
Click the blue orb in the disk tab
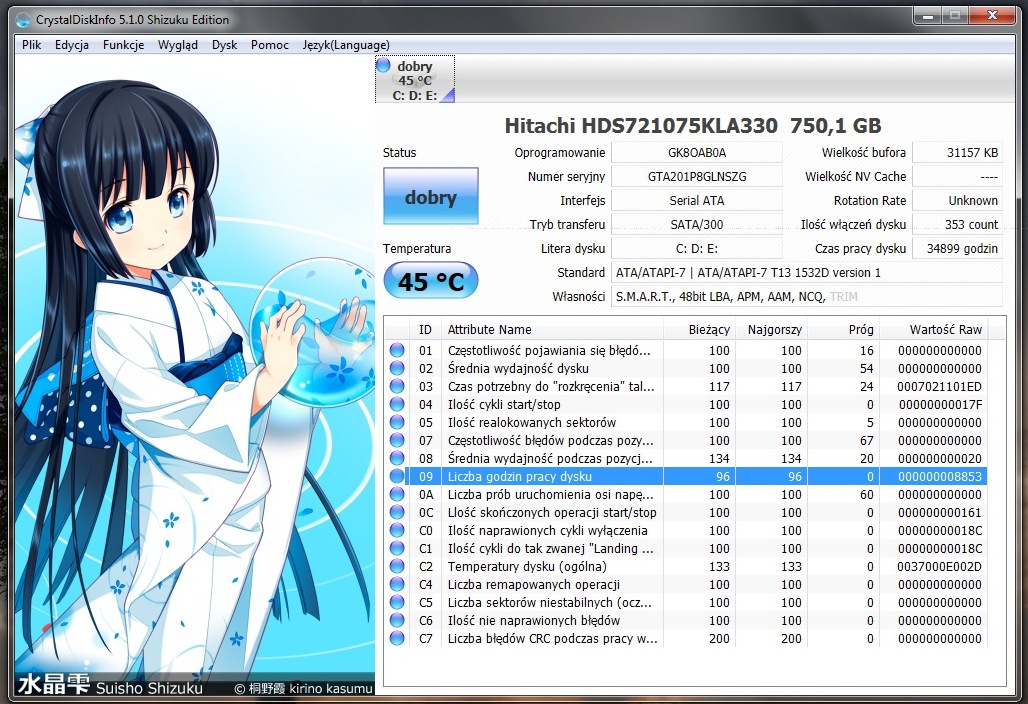(x=384, y=65)
